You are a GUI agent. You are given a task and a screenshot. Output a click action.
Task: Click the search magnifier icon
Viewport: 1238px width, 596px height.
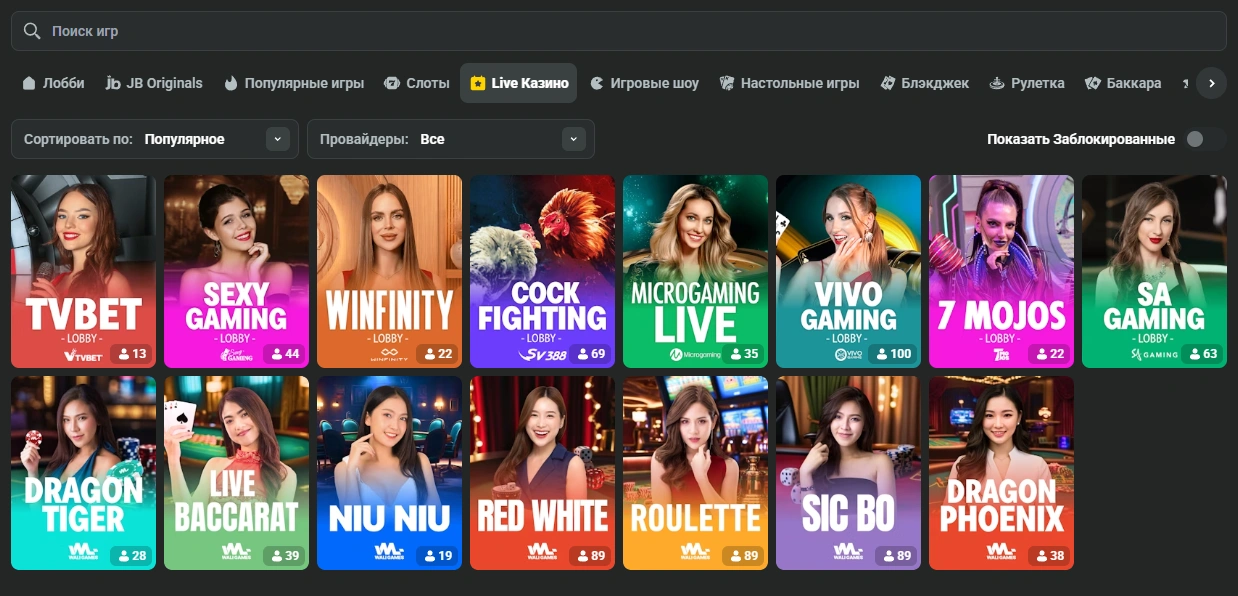tap(32, 31)
